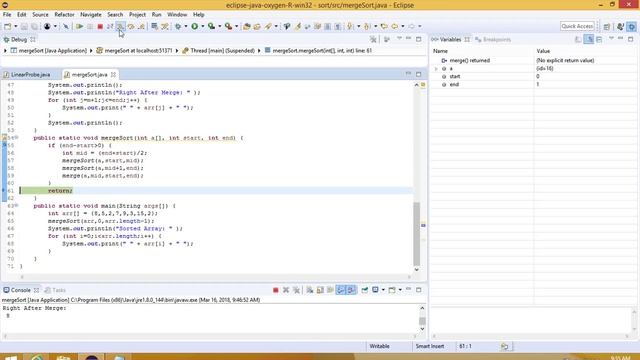Image resolution: width=640 pixels, height=360 pixels.
Task: Click the Name column header in Variables
Action: pyautogui.click(x=482, y=51)
